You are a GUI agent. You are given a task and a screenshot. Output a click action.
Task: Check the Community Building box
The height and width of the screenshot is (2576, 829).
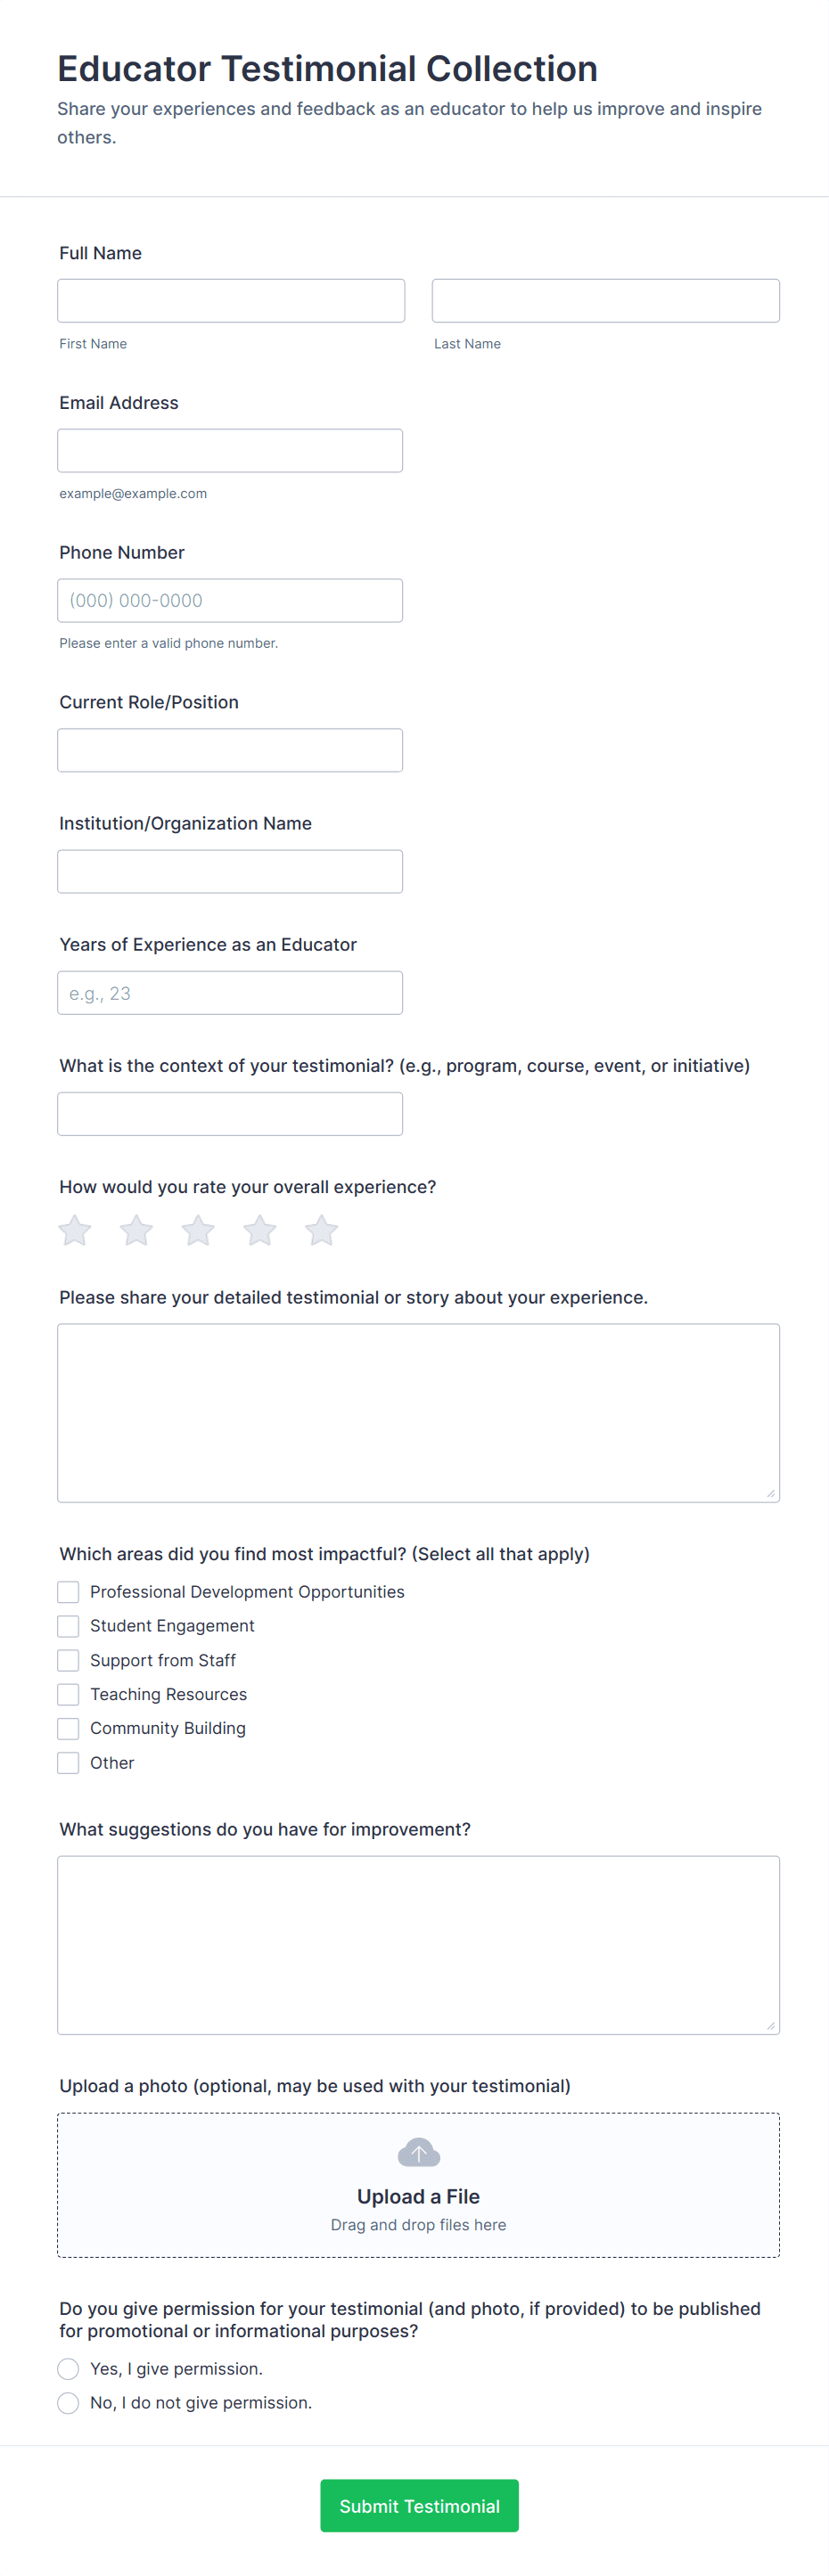pos(68,1728)
